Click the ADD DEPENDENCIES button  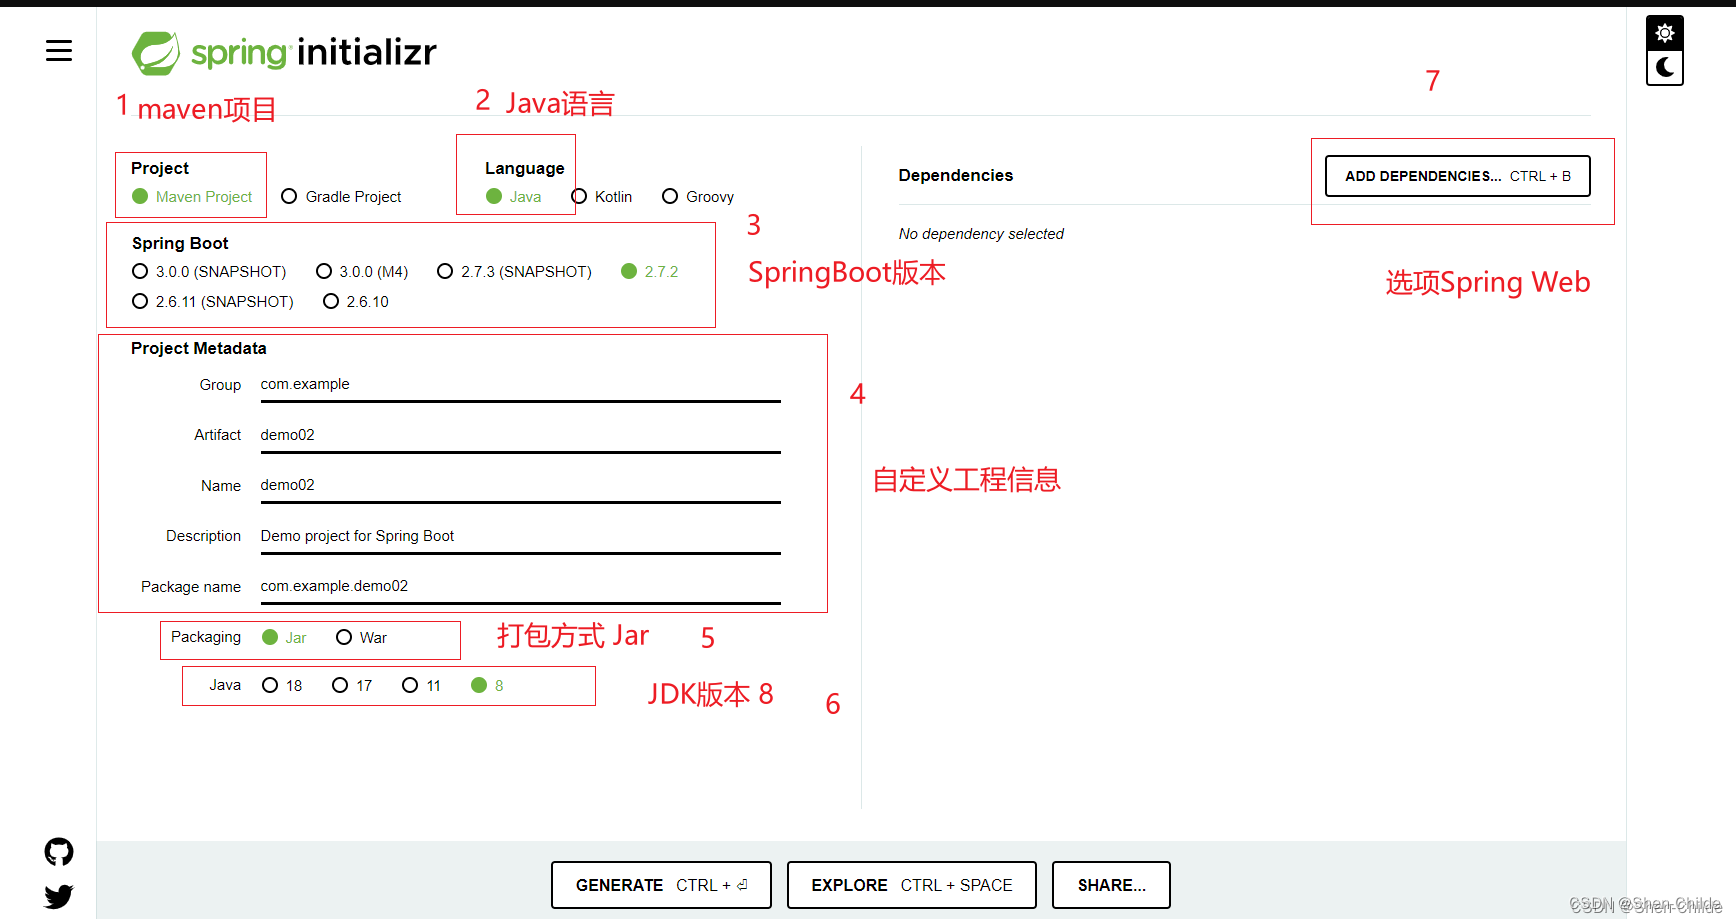click(1456, 175)
